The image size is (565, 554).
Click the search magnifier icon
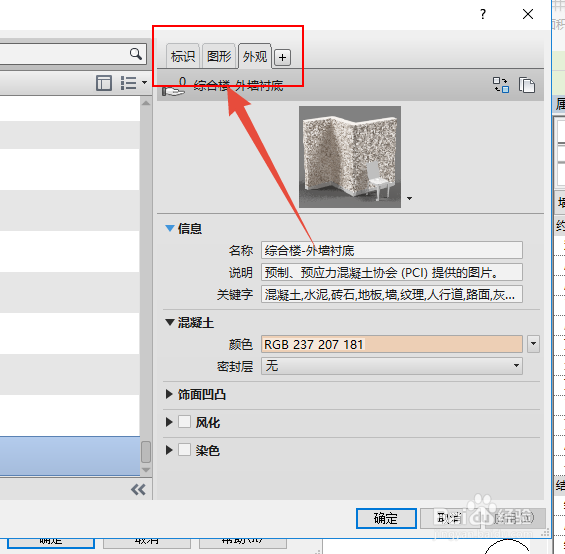point(136,54)
